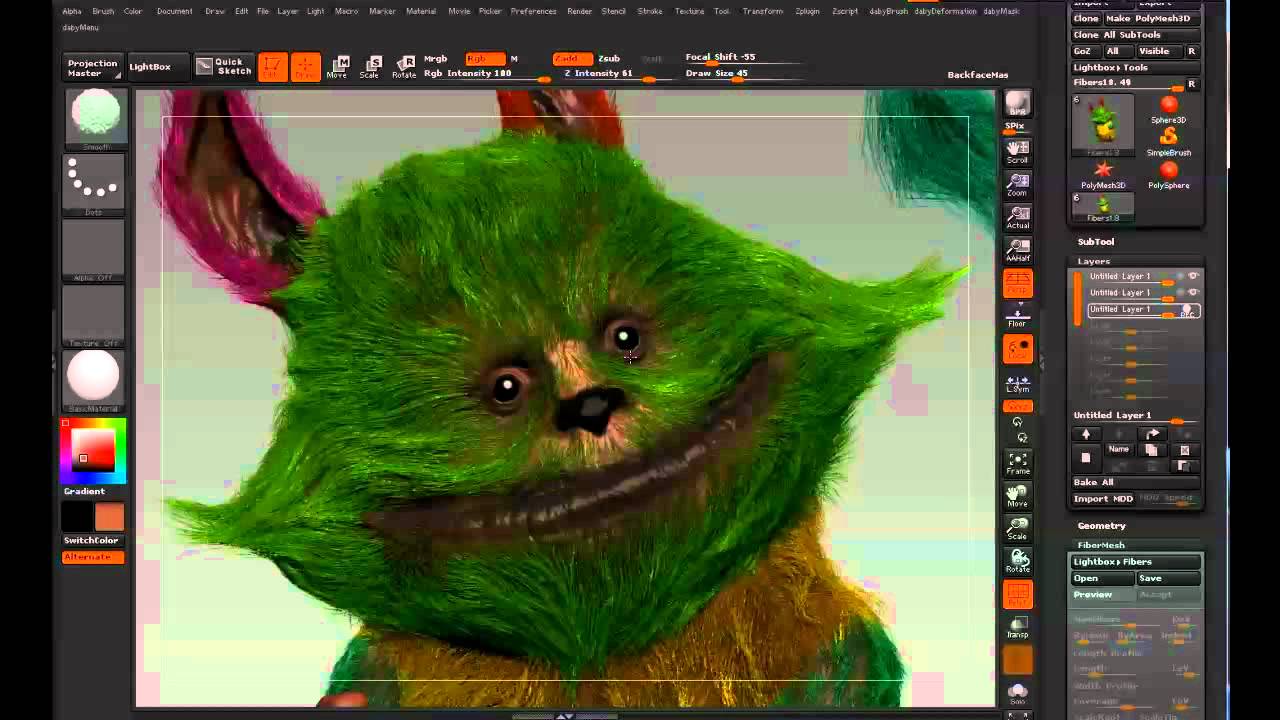The width and height of the screenshot is (1280, 720).
Task: Select the SimpleBrush tool
Action: tap(1168, 142)
